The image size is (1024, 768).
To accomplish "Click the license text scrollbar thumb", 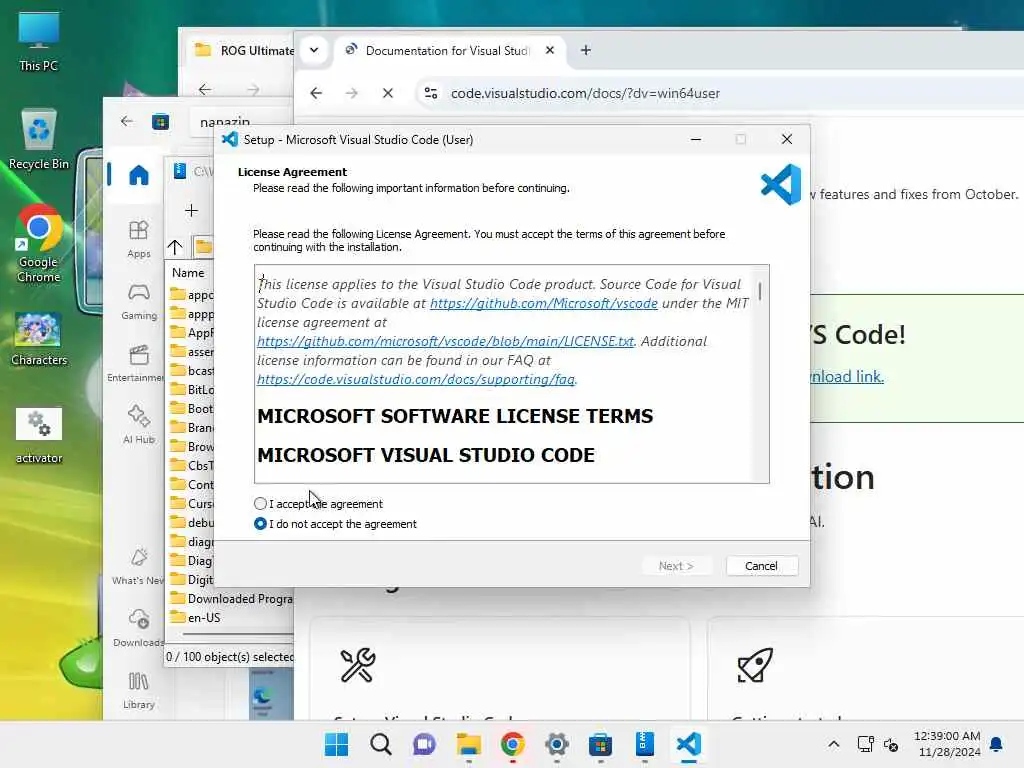I will pos(760,291).
